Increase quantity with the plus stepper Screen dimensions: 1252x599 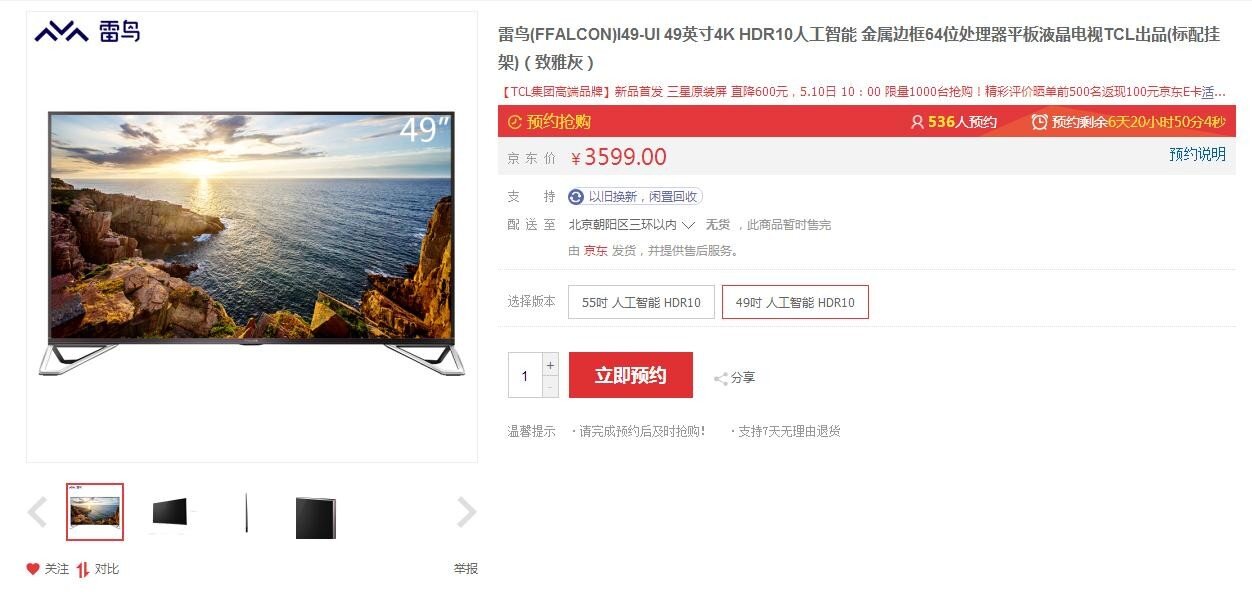tap(550, 365)
